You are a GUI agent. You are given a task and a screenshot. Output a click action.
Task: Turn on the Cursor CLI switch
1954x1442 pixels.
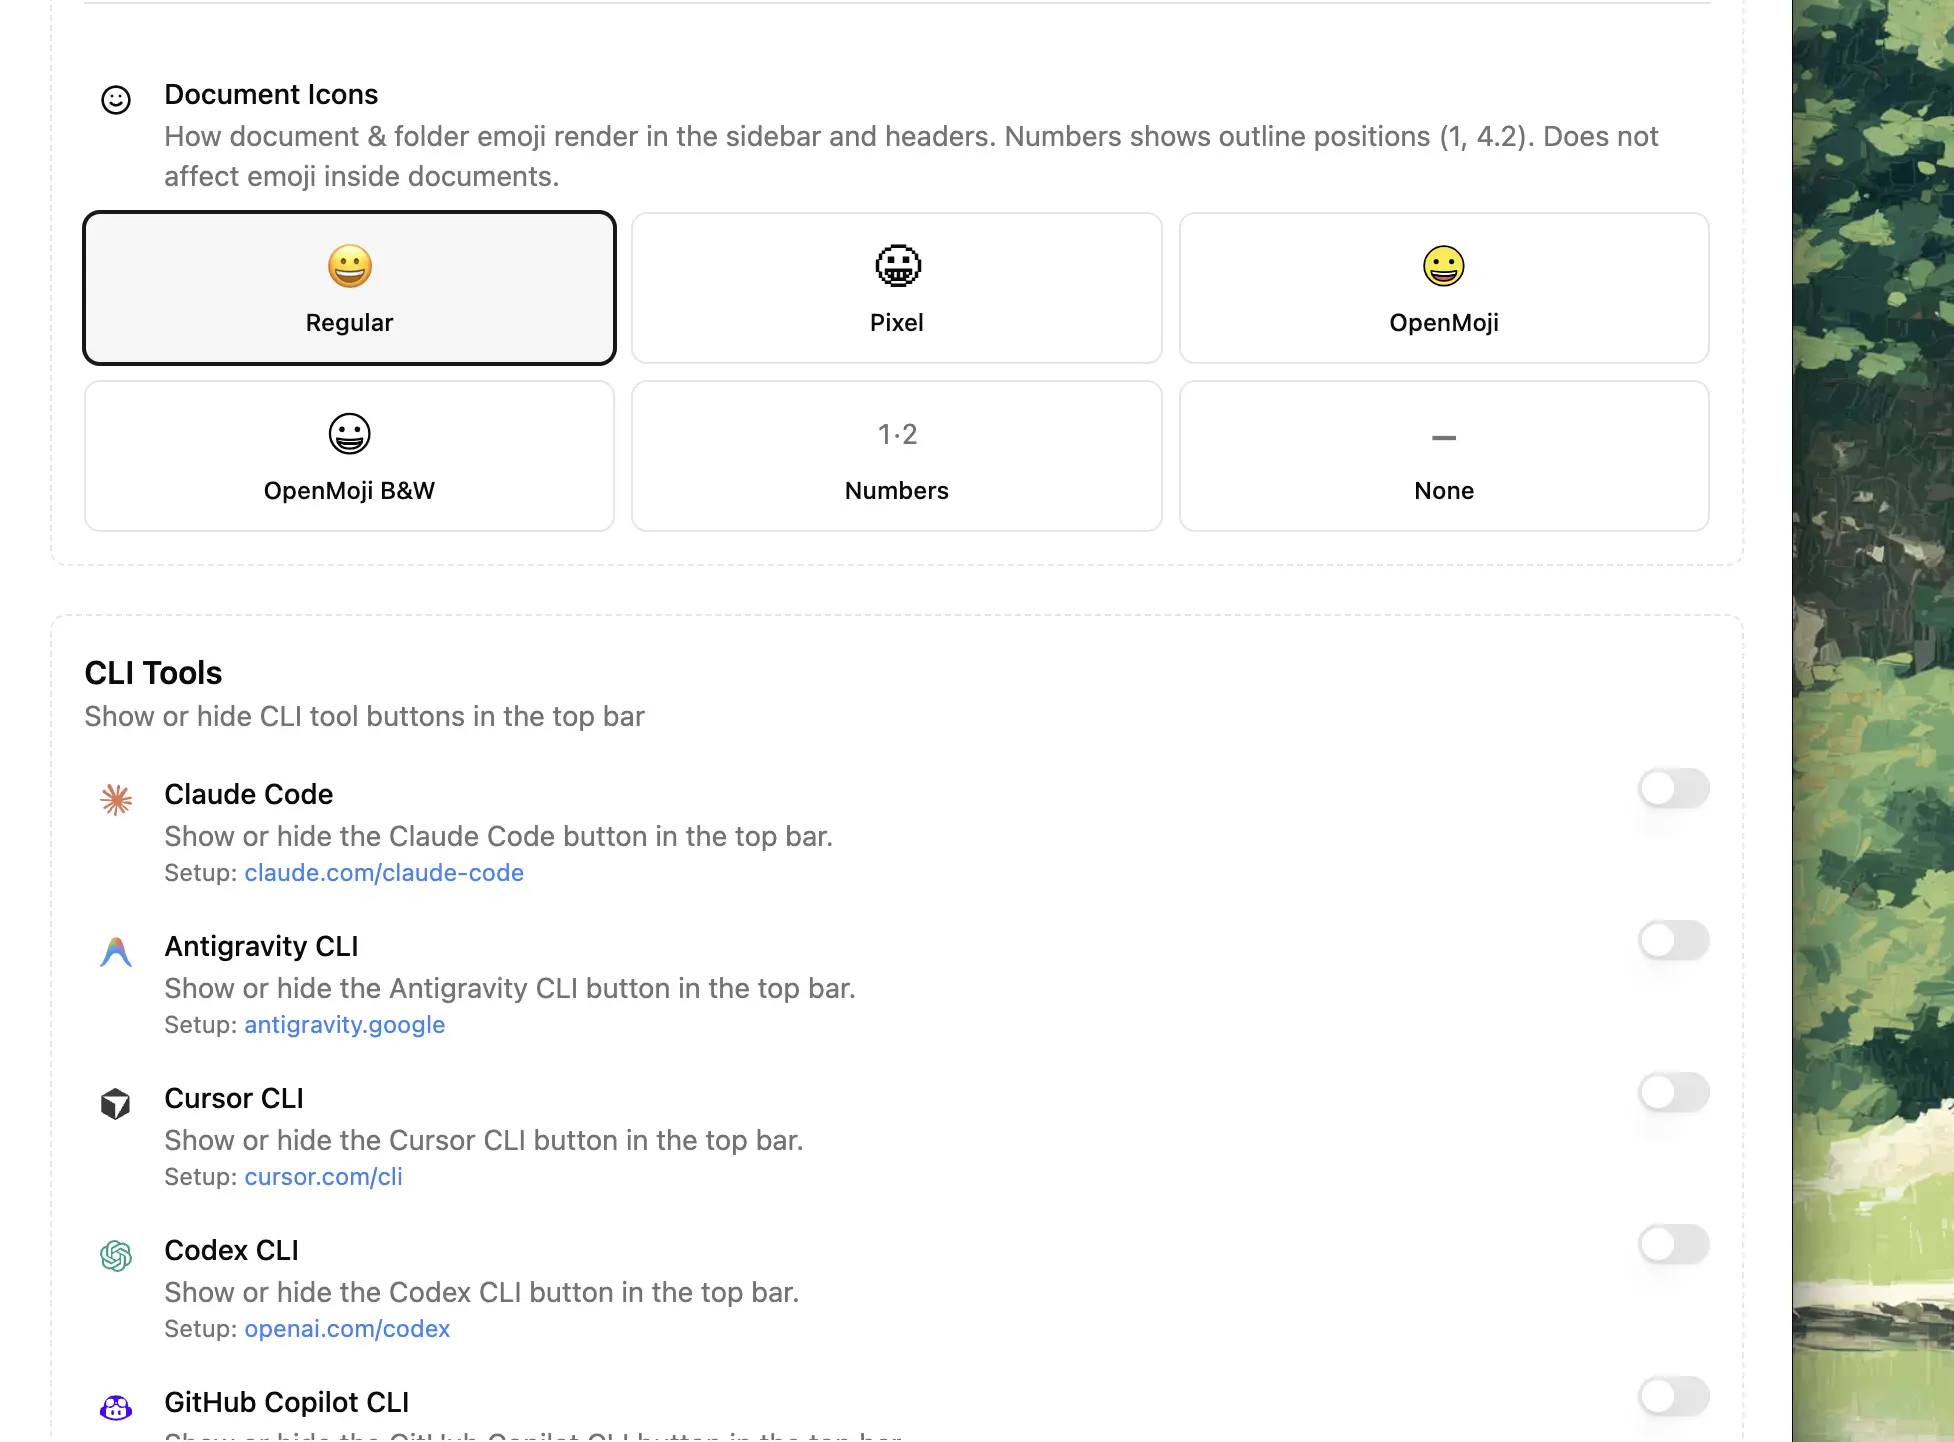point(1673,1092)
